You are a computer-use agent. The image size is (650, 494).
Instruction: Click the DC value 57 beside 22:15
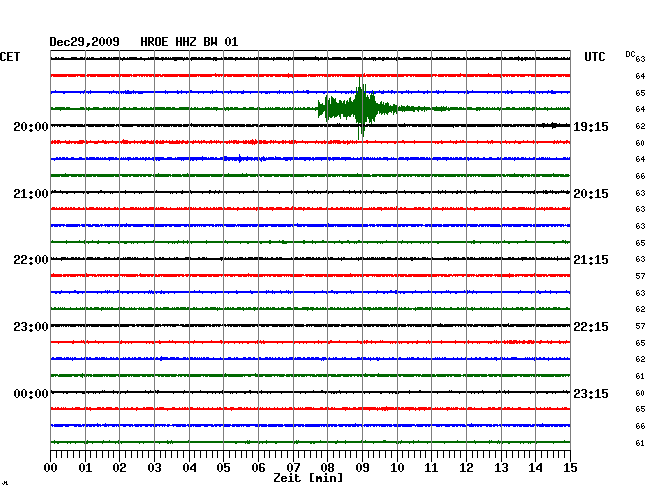(x=640, y=327)
